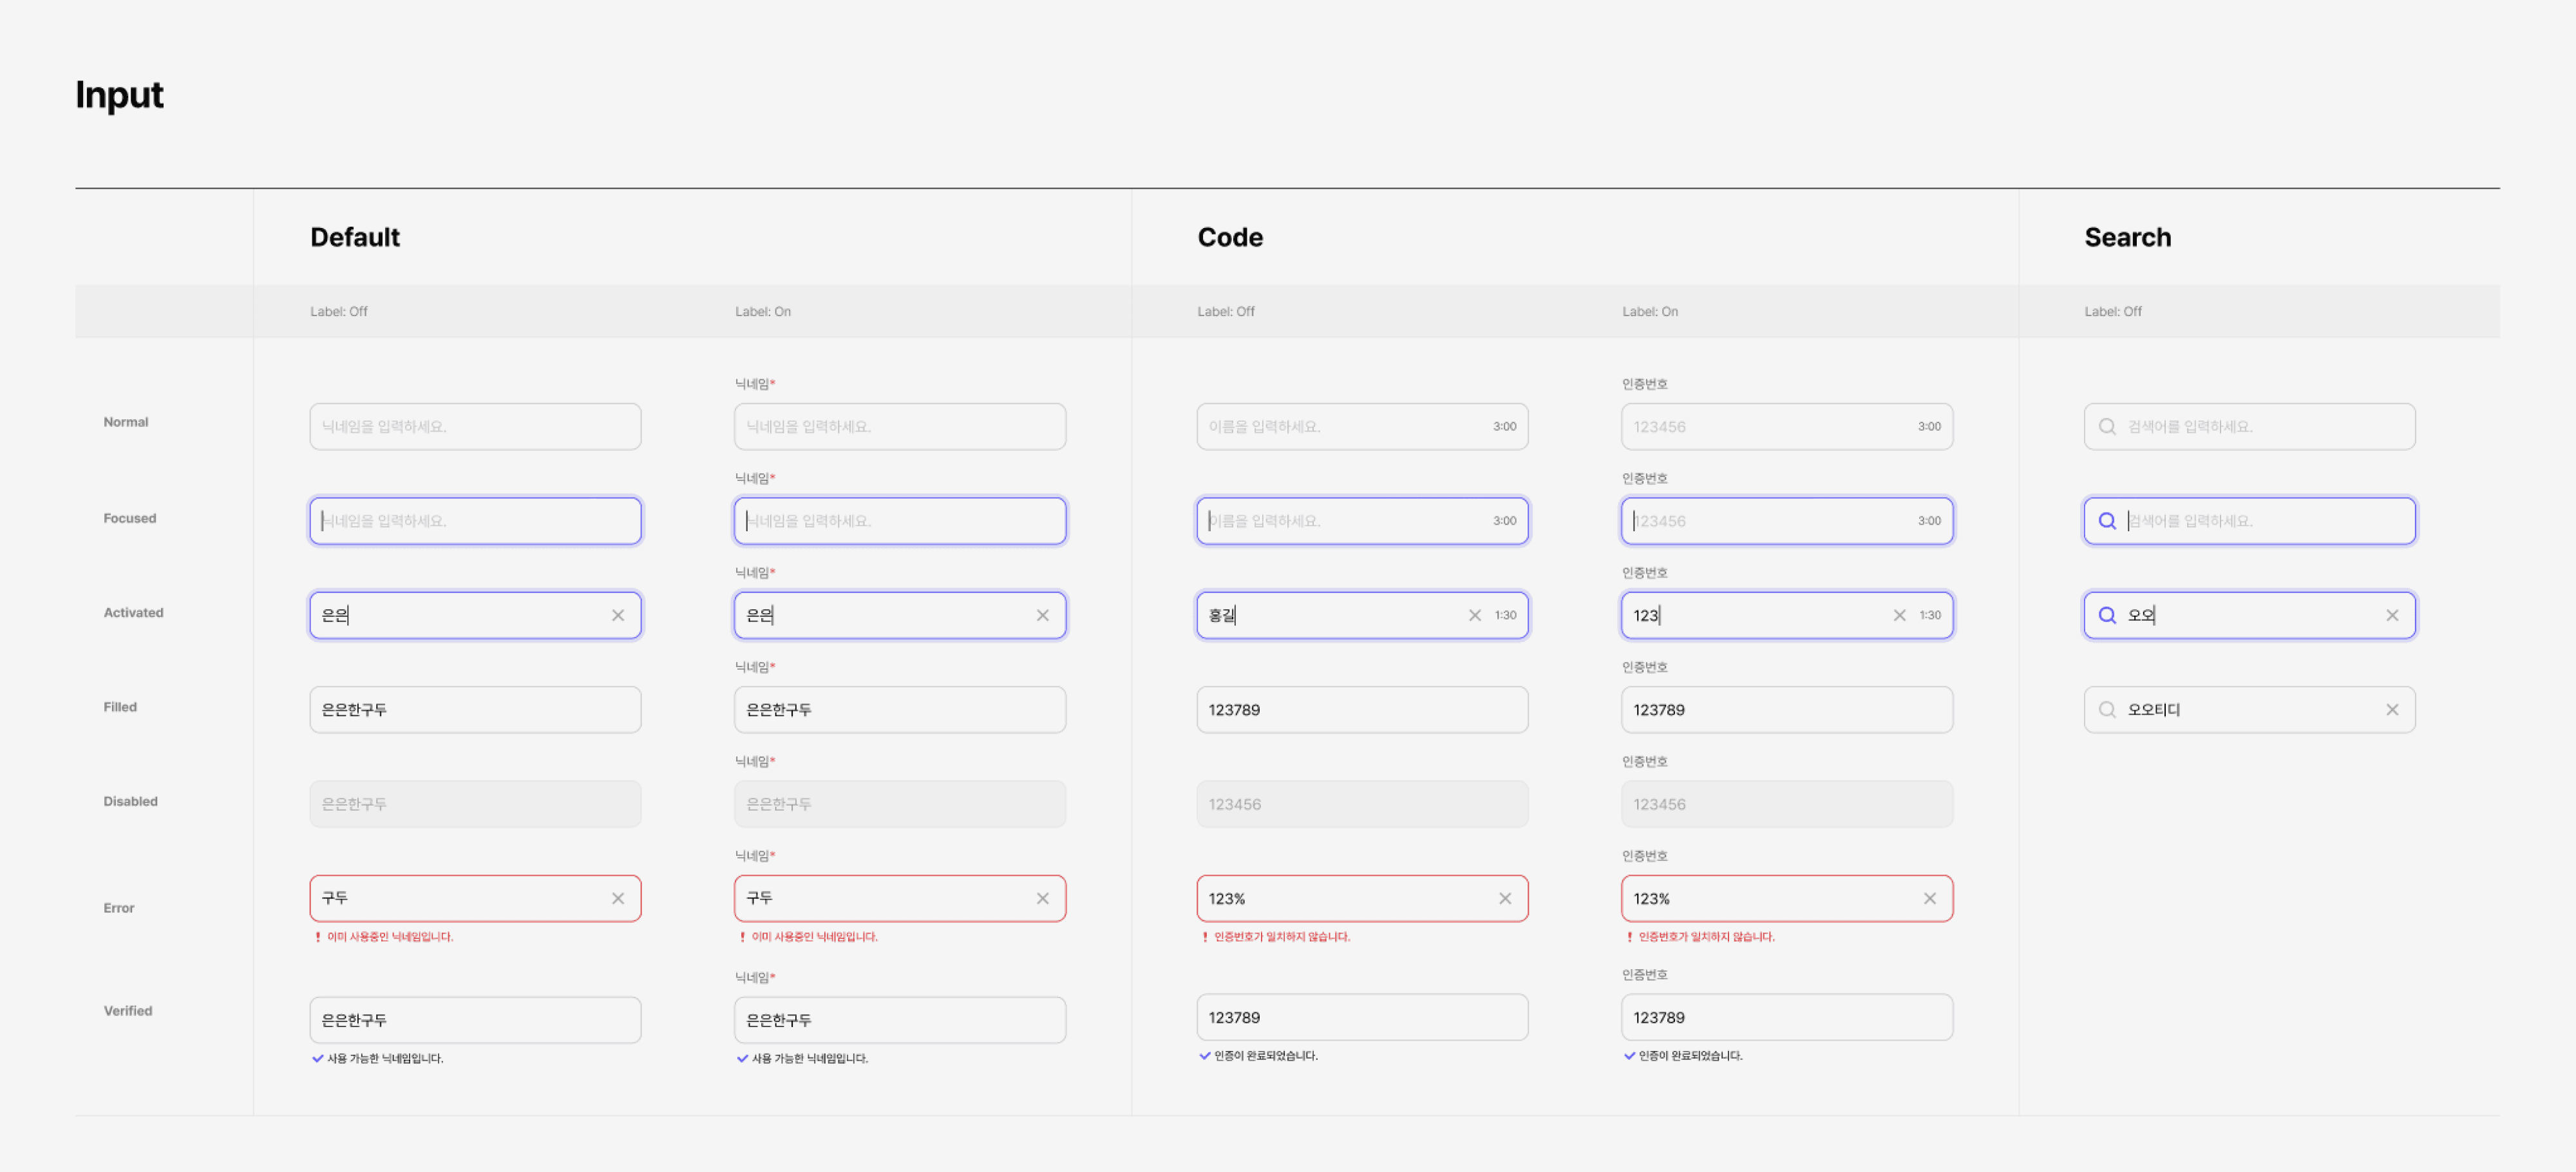Click clear X in Error Code 123% labeled field
Viewport: 2576px width, 1172px height.
[1929, 898]
